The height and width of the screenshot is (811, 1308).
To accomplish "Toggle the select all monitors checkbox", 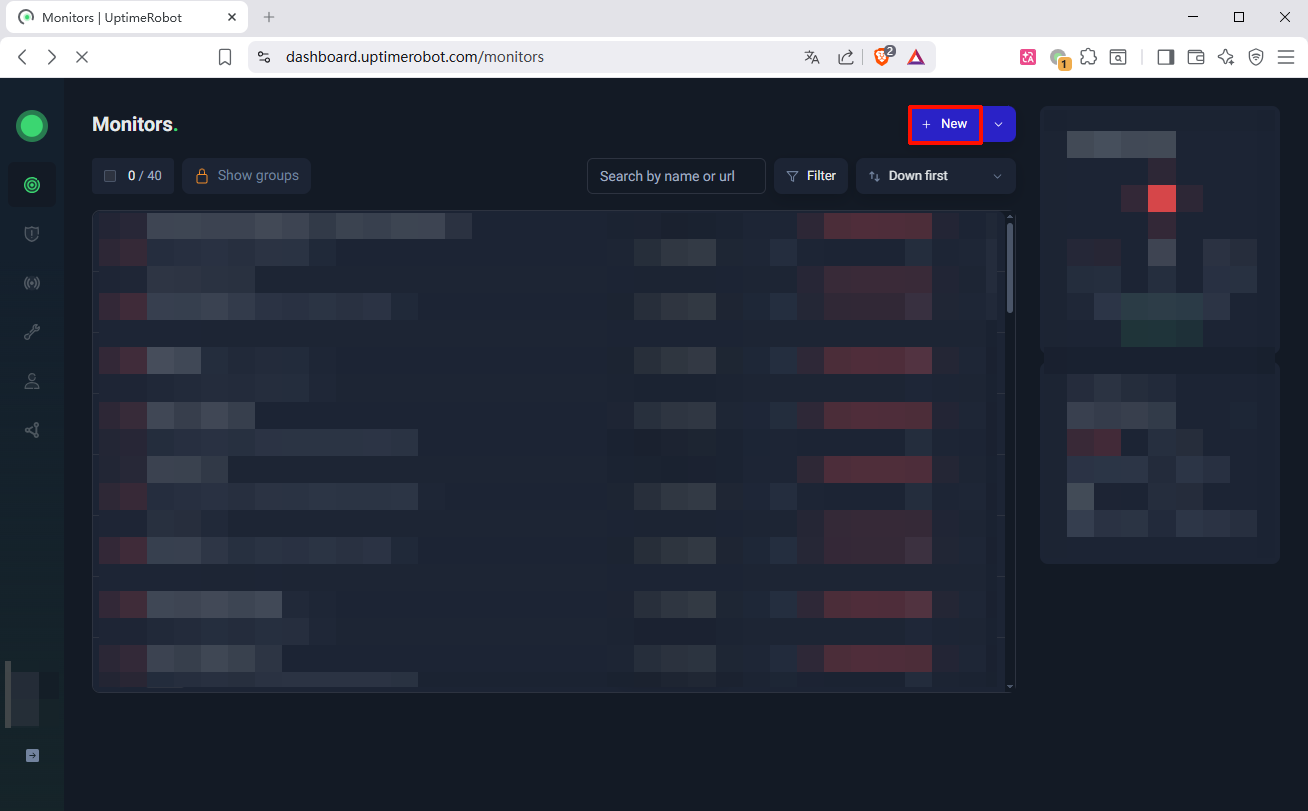I will point(110,176).
